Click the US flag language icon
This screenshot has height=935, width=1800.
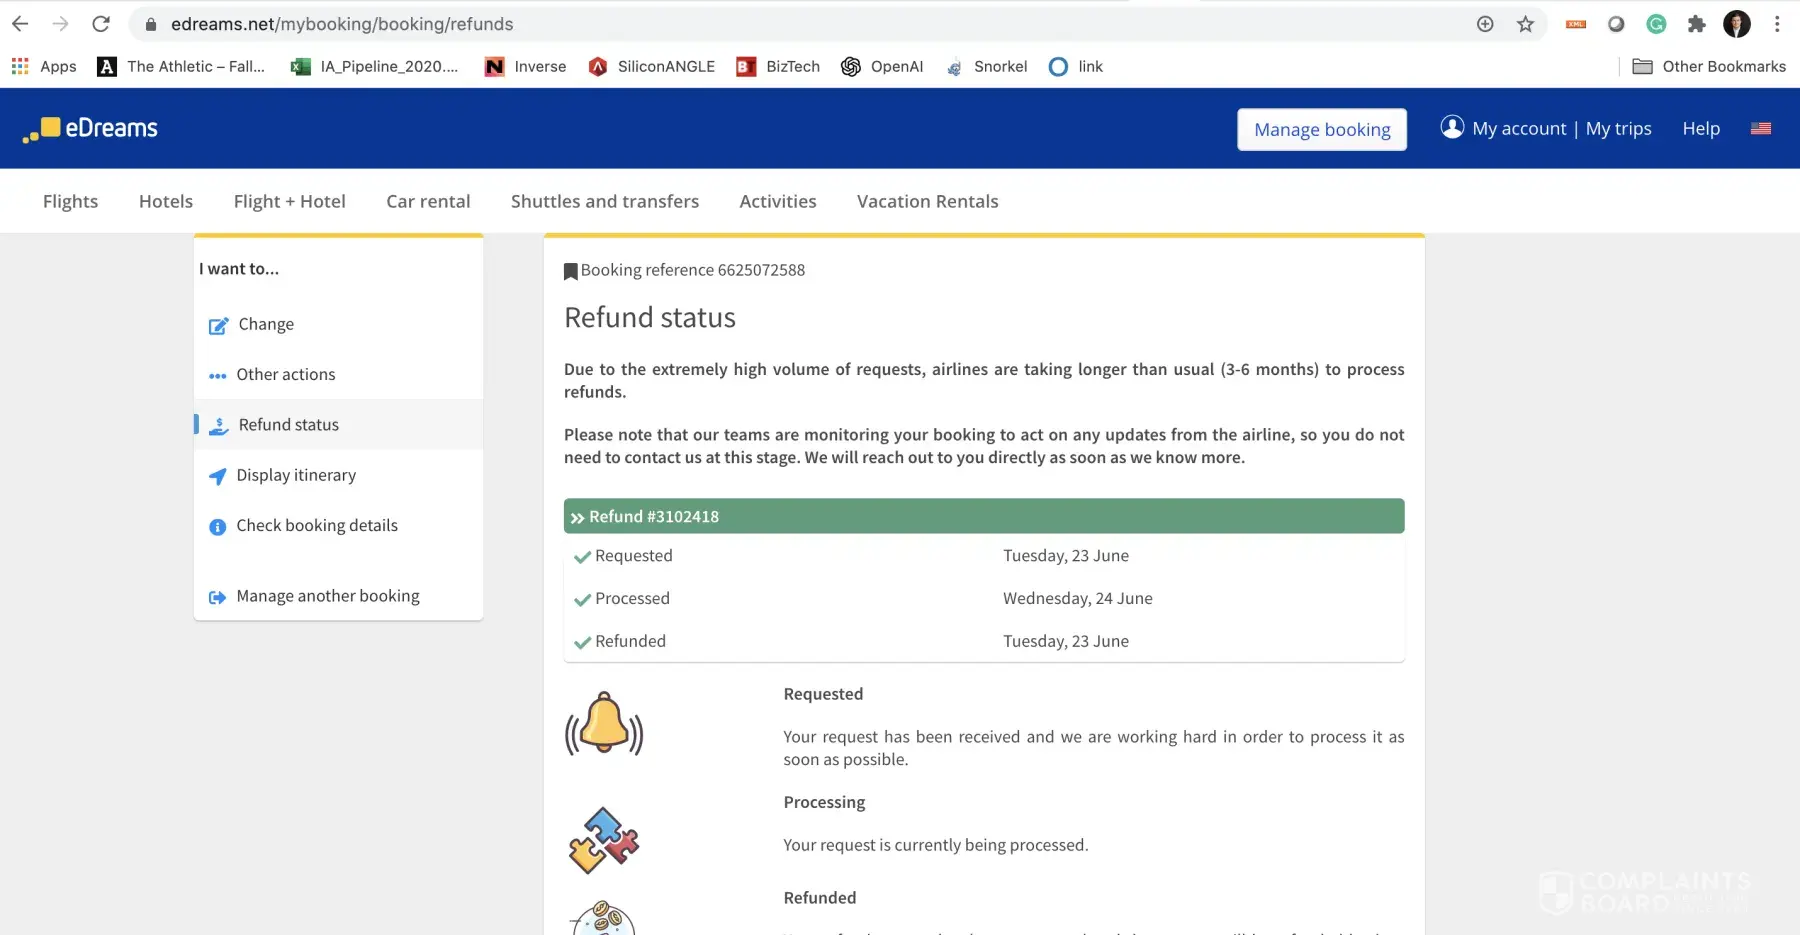click(x=1761, y=129)
